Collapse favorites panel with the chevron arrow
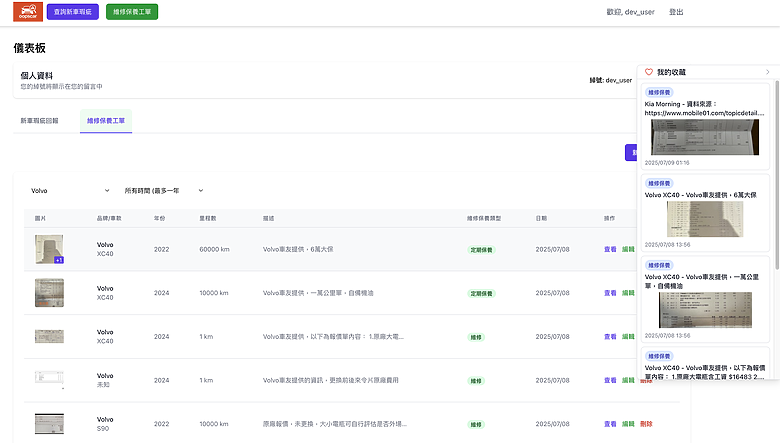This screenshot has width=780, height=443. [x=768, y=72]
